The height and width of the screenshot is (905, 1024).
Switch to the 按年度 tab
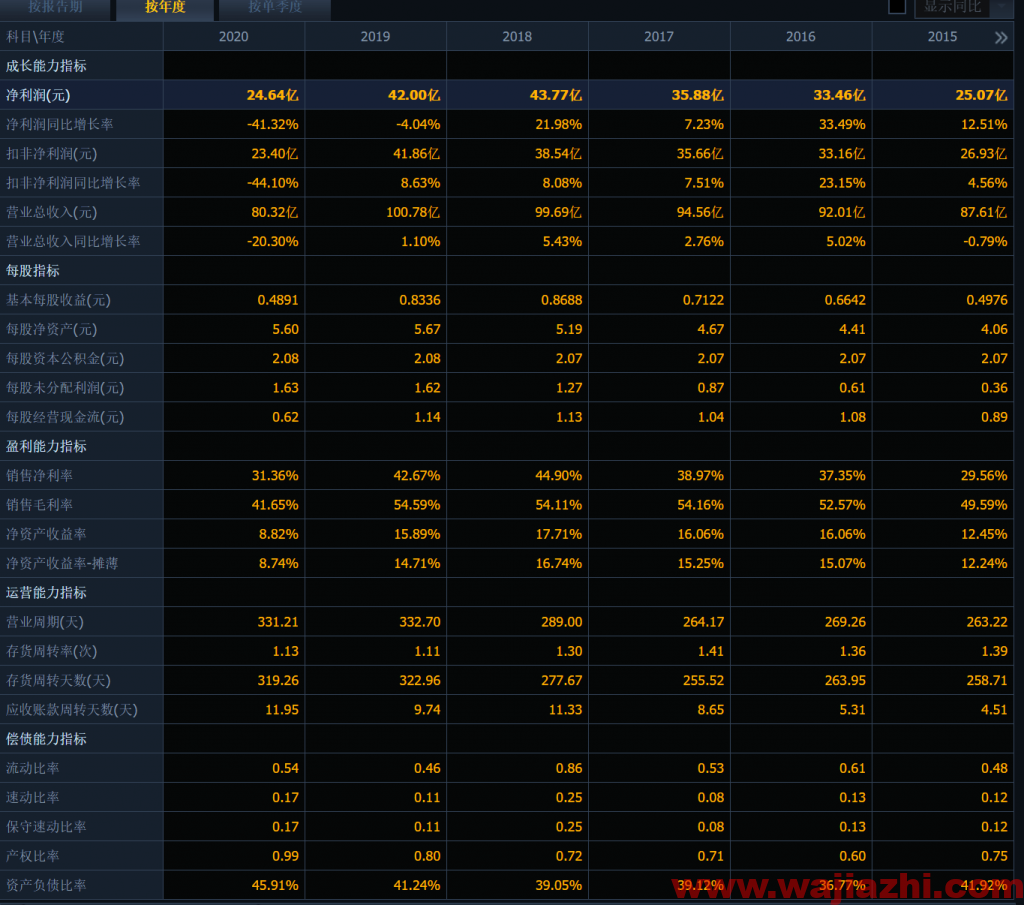pyautogui.click(x=165, y=8)
